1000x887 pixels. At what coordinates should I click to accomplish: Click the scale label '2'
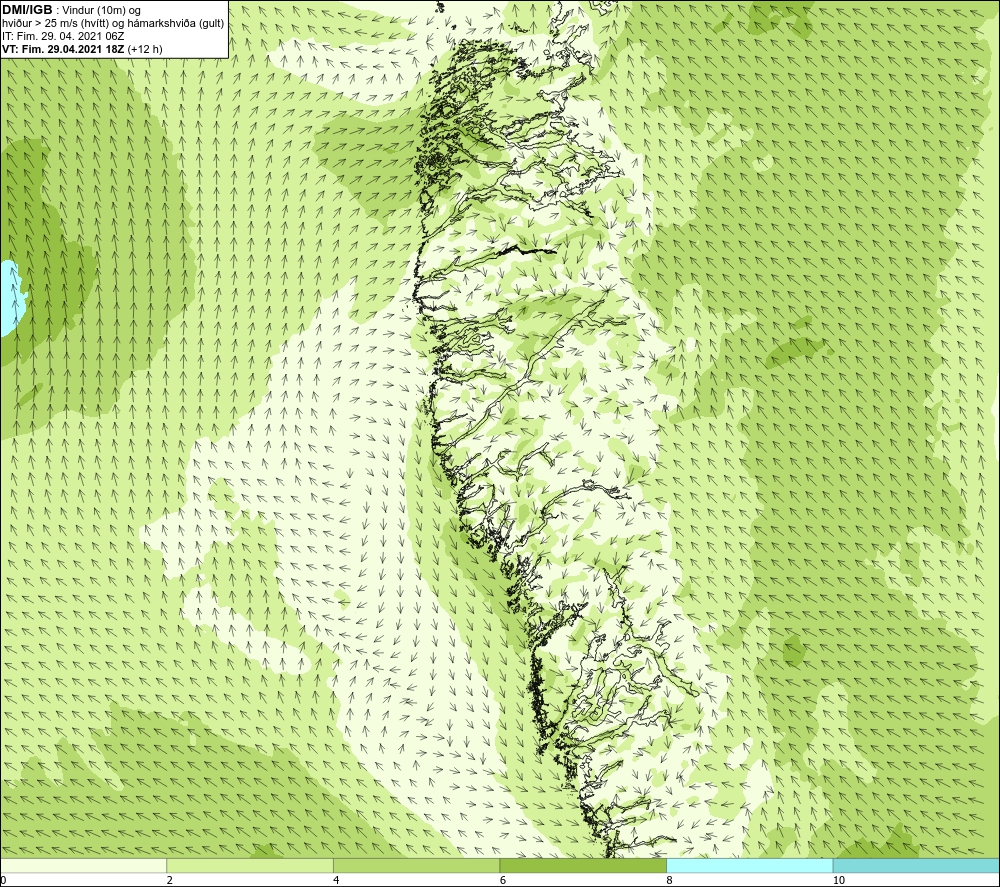point(170,880)
